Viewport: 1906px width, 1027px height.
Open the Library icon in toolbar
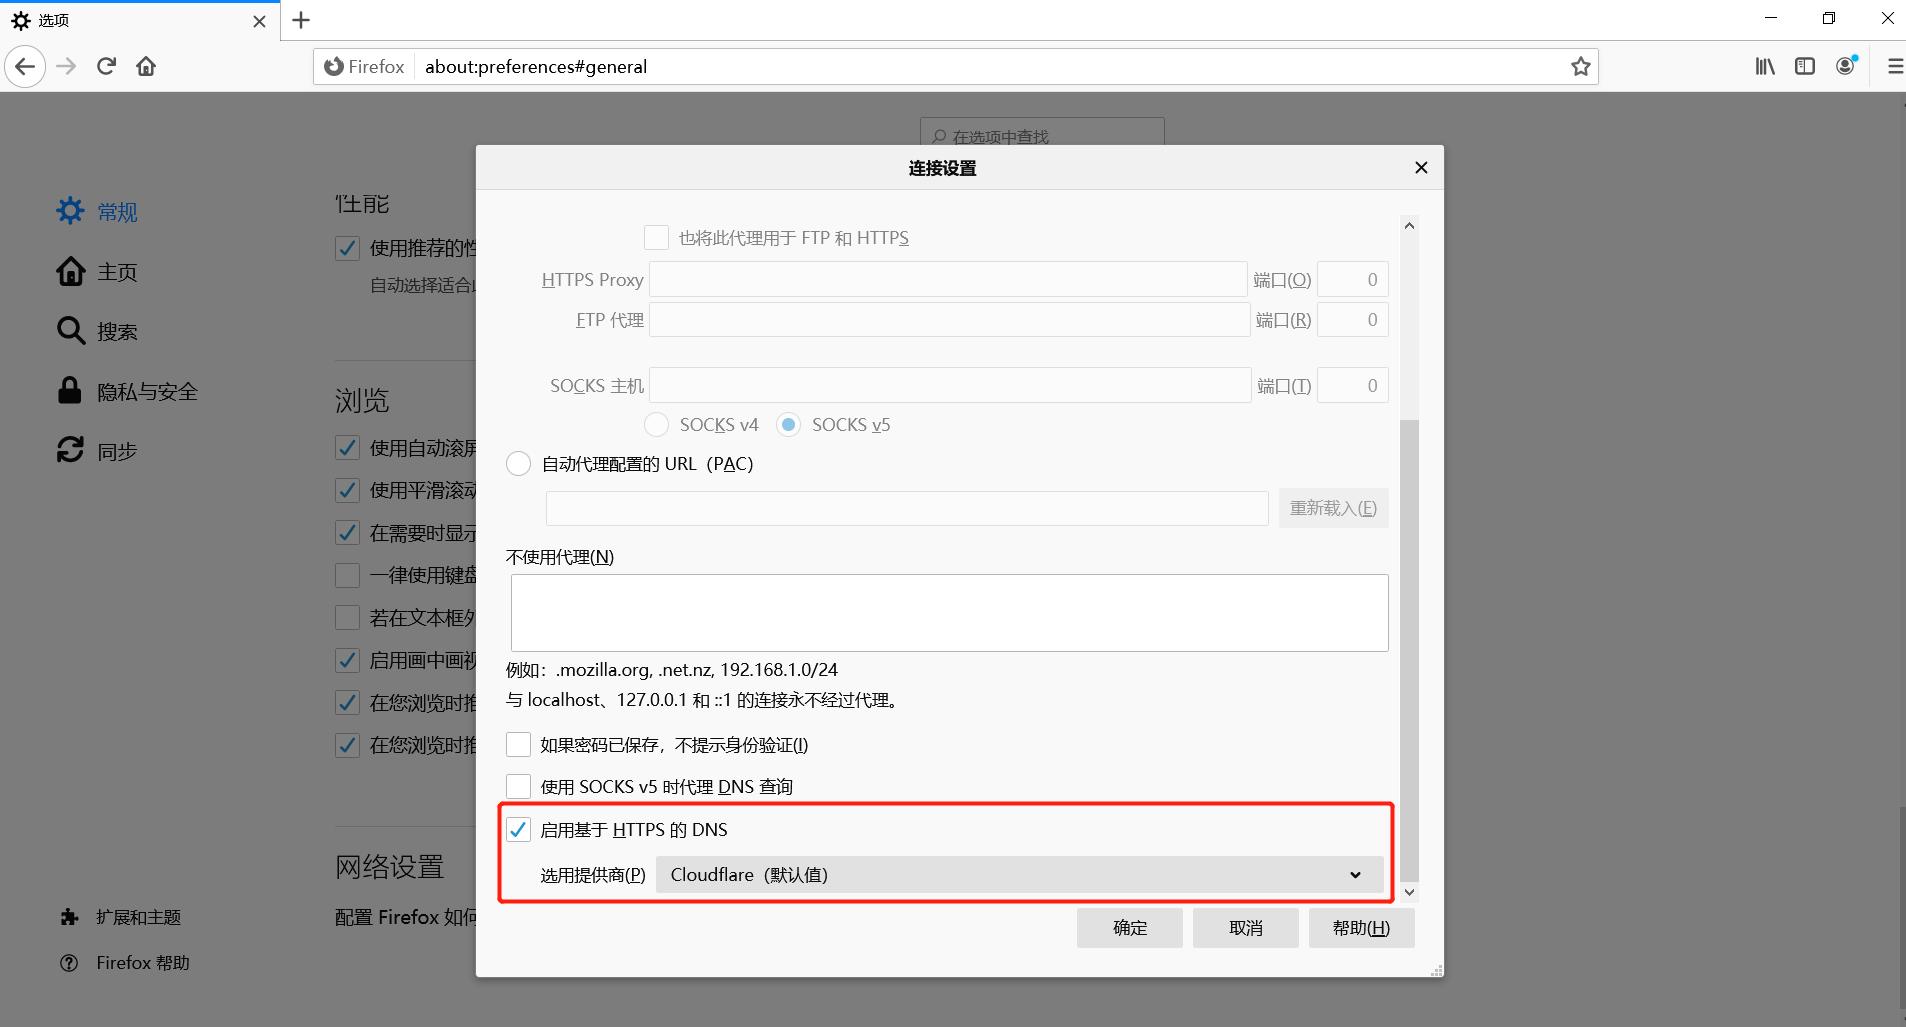[x=1765, y=67]
